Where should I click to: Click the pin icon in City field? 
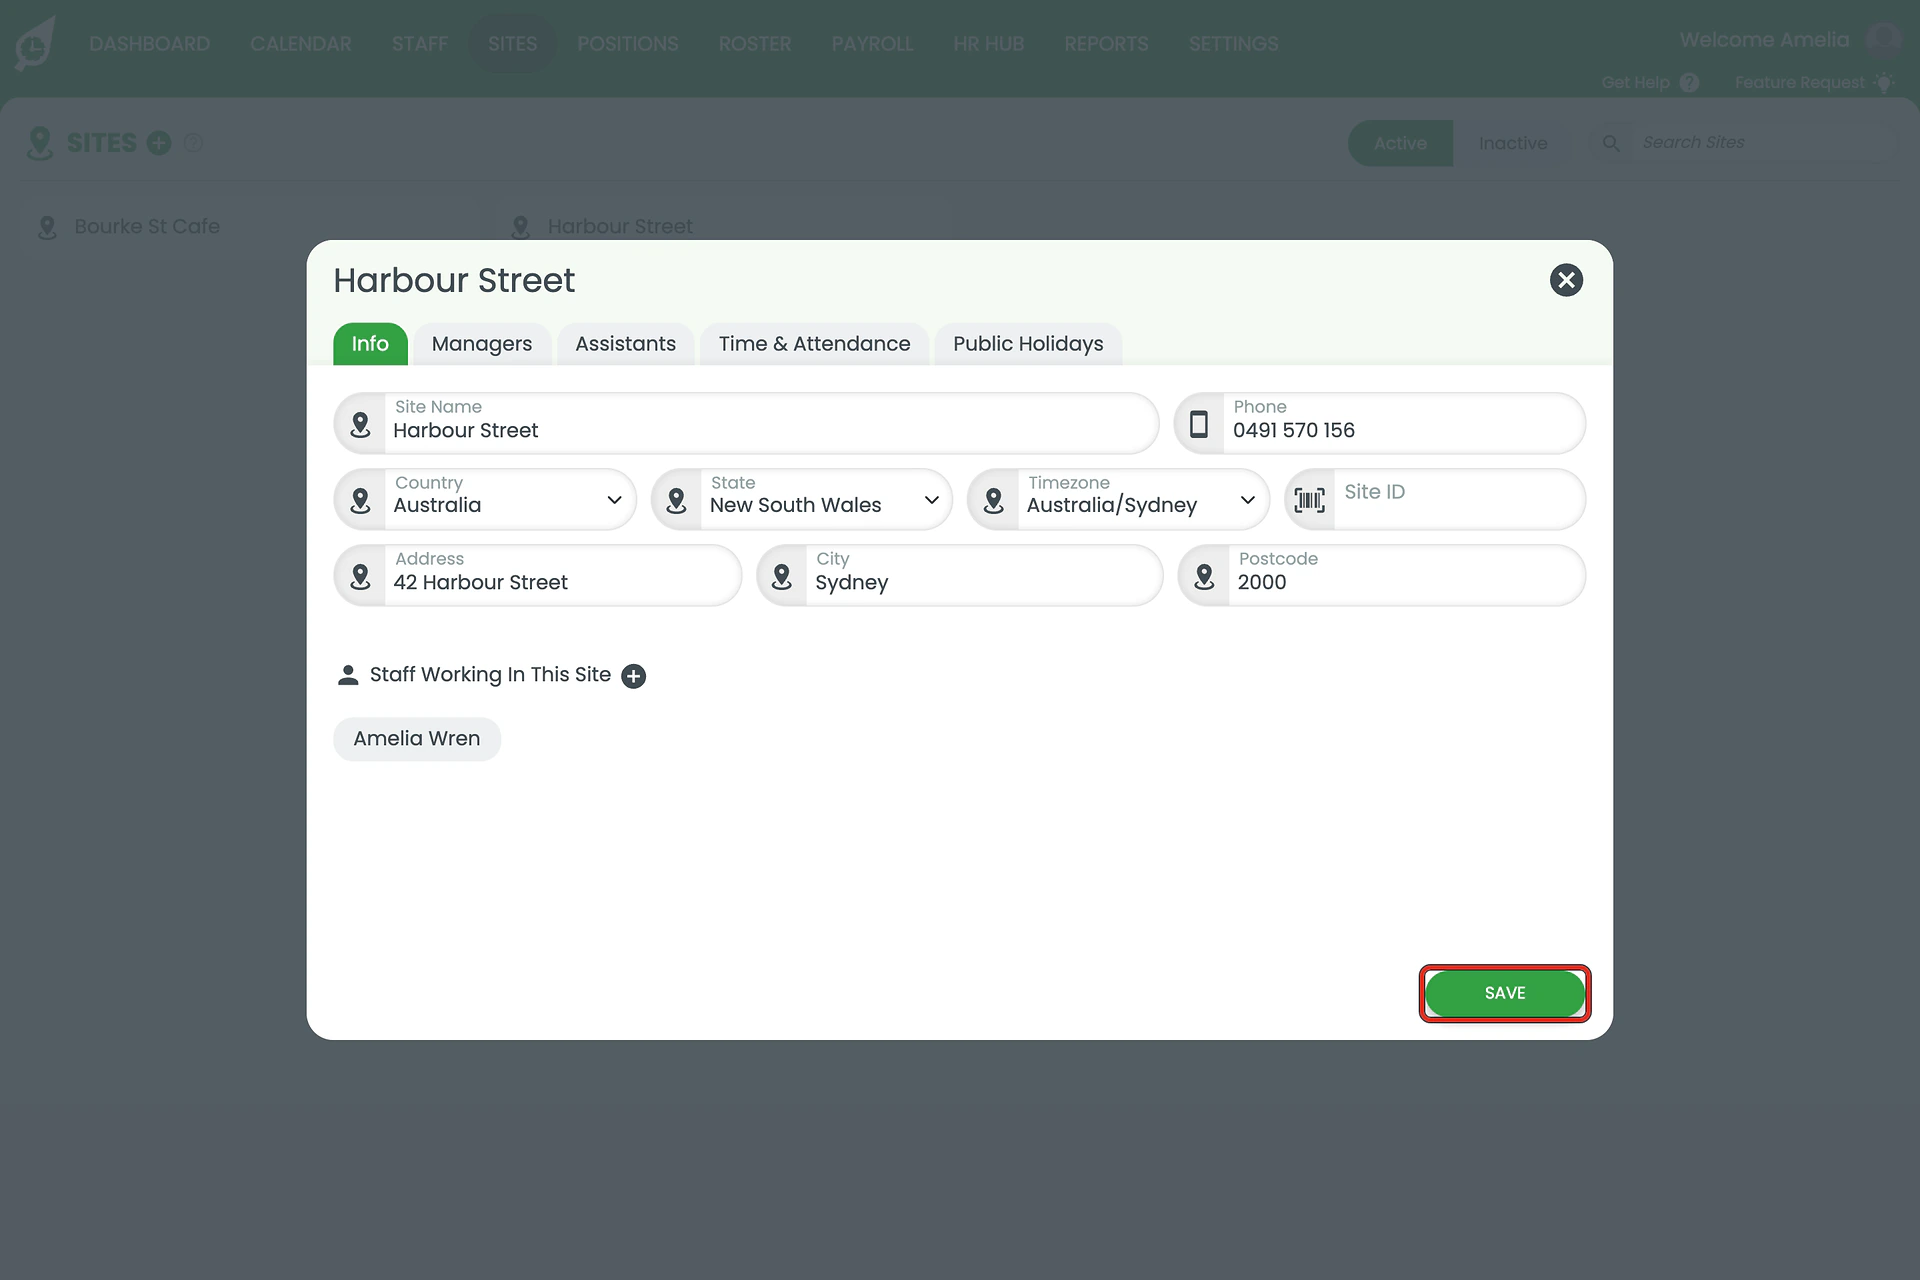[x=782, y=576]
